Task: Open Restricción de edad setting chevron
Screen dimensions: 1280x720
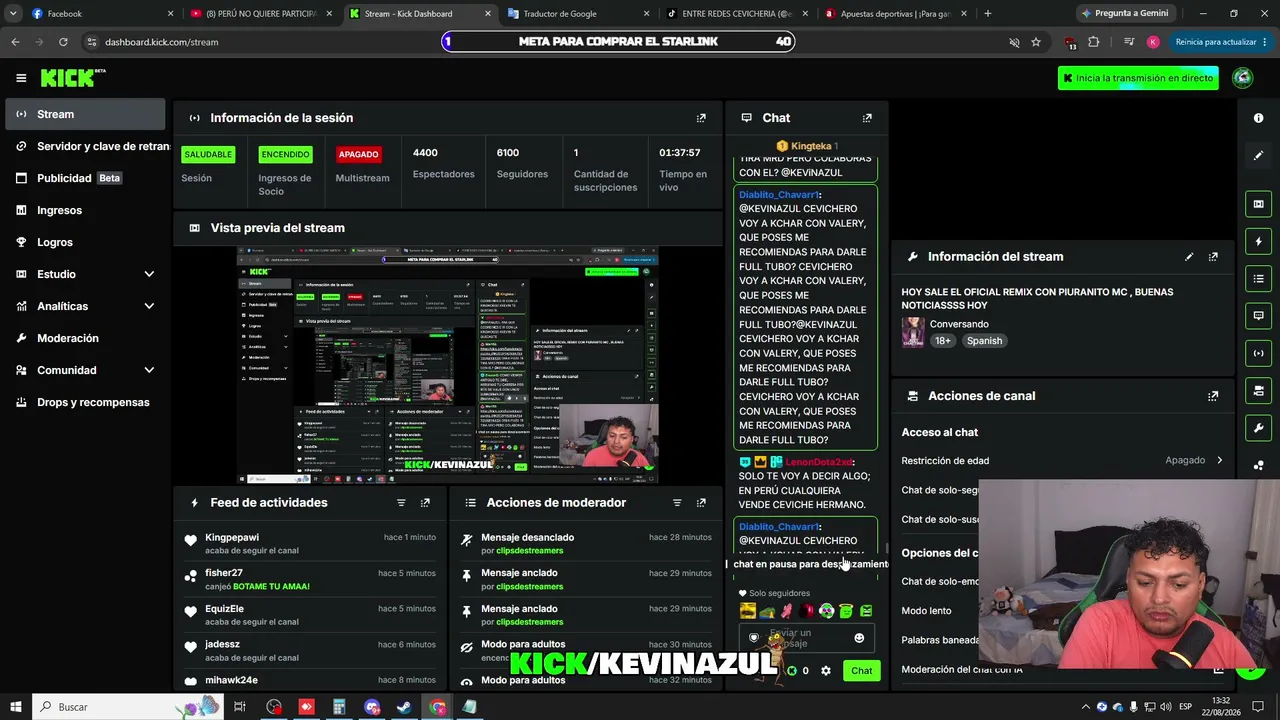Action: pos(1219,460)
